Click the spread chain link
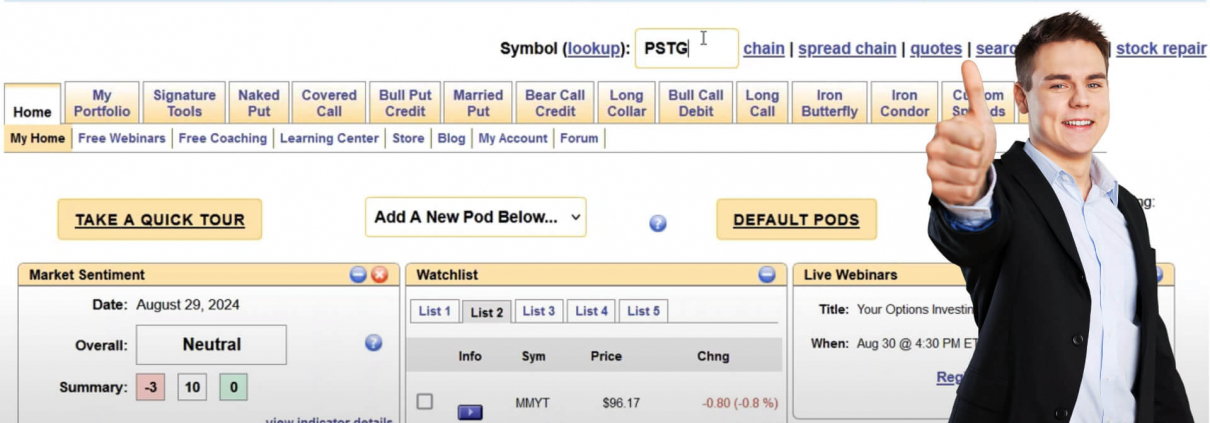 (x=846, y=48)
